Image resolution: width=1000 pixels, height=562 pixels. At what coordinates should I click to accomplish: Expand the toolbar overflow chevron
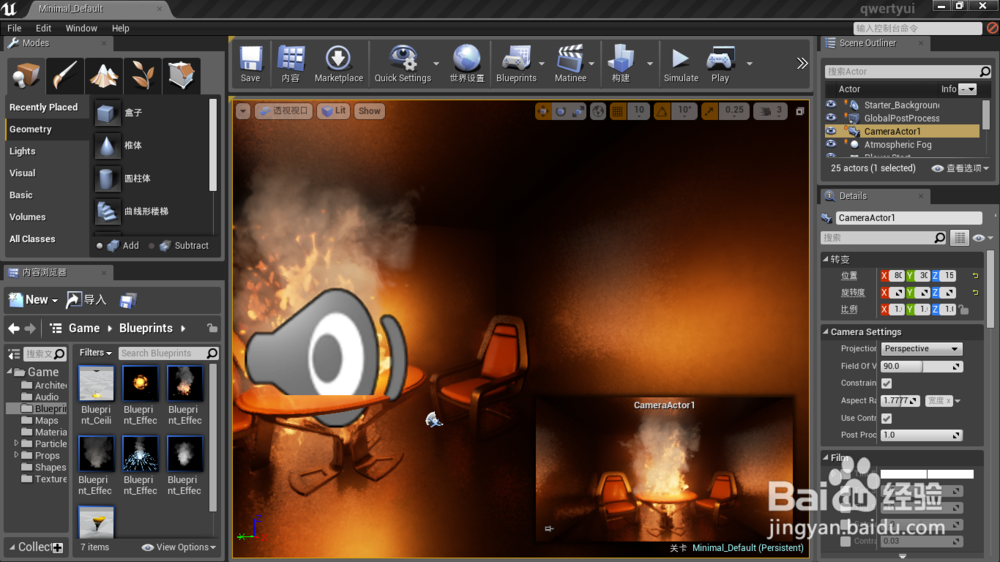pyautogui.click(x=802, y=63)
